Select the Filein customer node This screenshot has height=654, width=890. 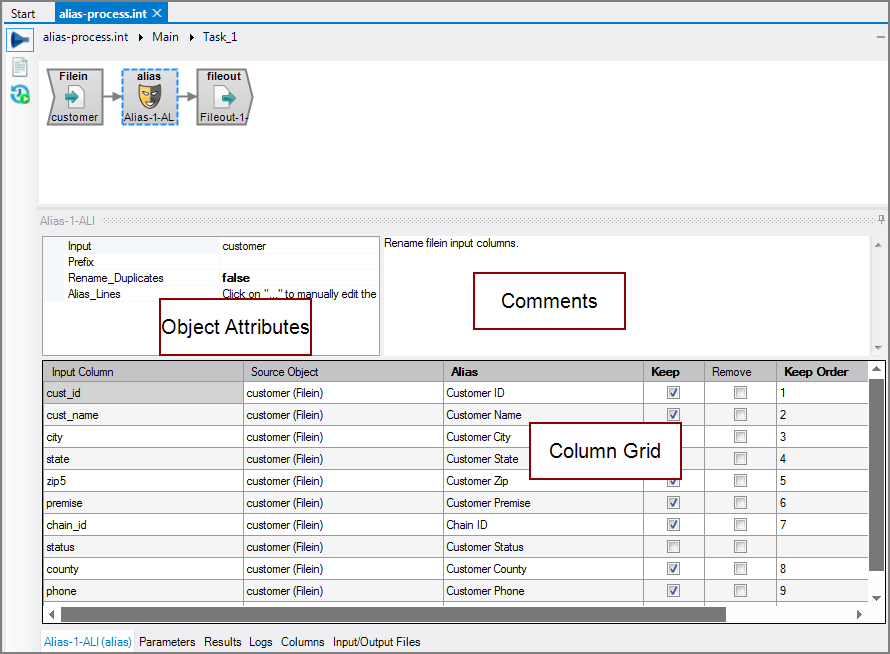[75, 97]
